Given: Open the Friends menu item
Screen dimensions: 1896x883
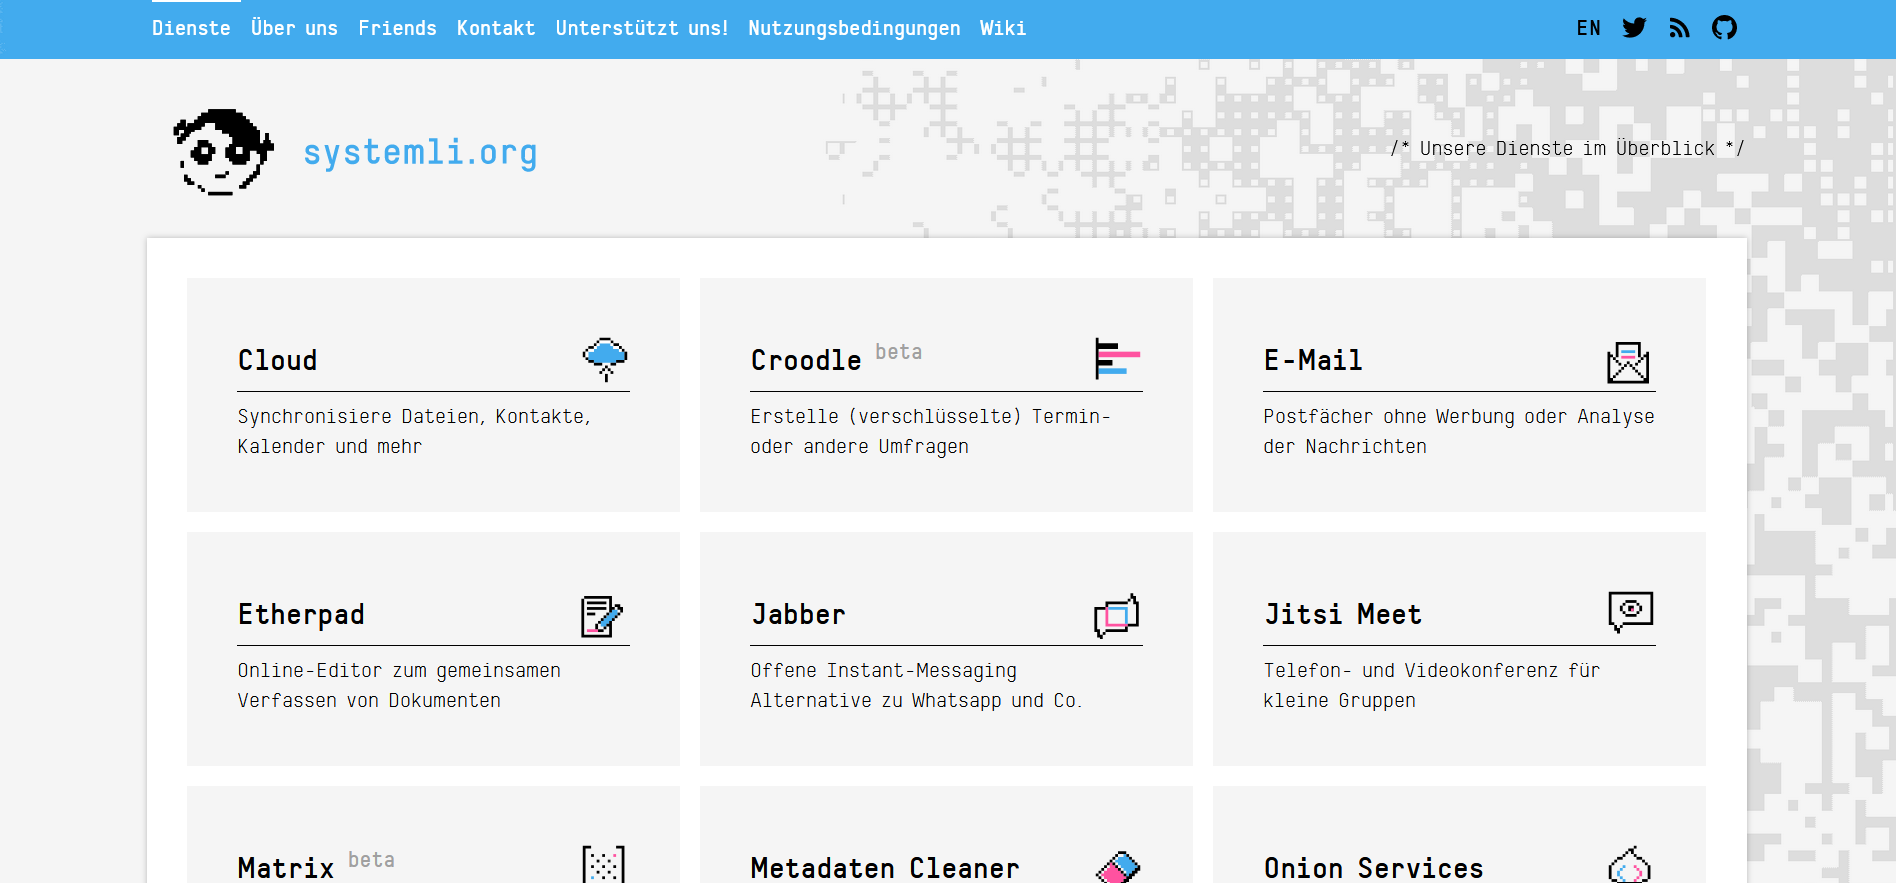Looking at the screenshot, I should point(397,28).
